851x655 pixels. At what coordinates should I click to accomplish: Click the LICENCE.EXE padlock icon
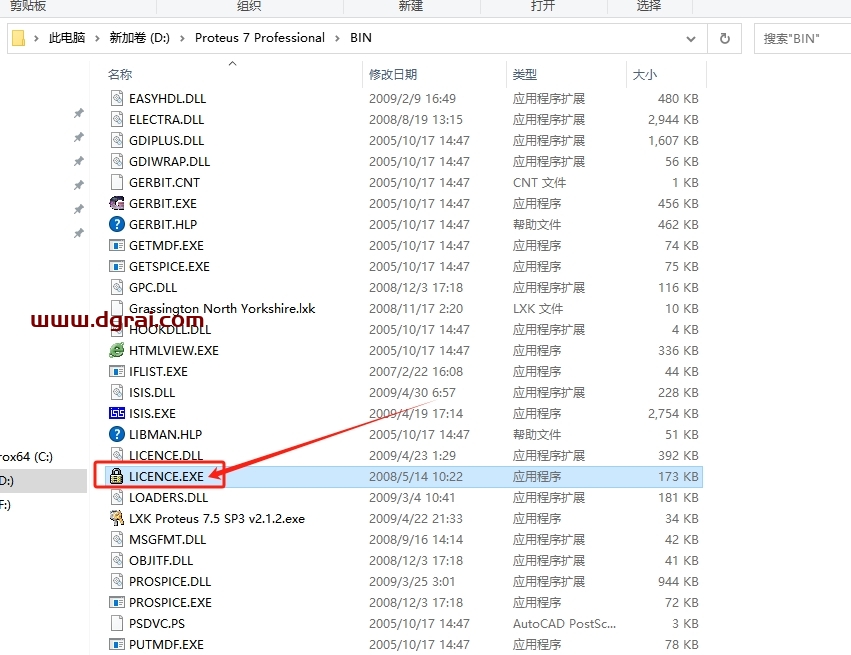pyautogui.click(x=116, y=476)
